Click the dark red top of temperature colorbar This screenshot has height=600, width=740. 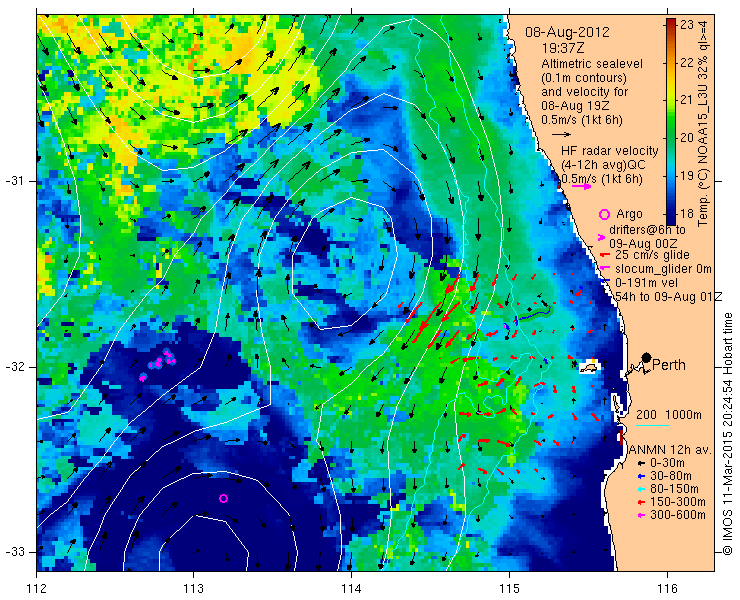671,22
